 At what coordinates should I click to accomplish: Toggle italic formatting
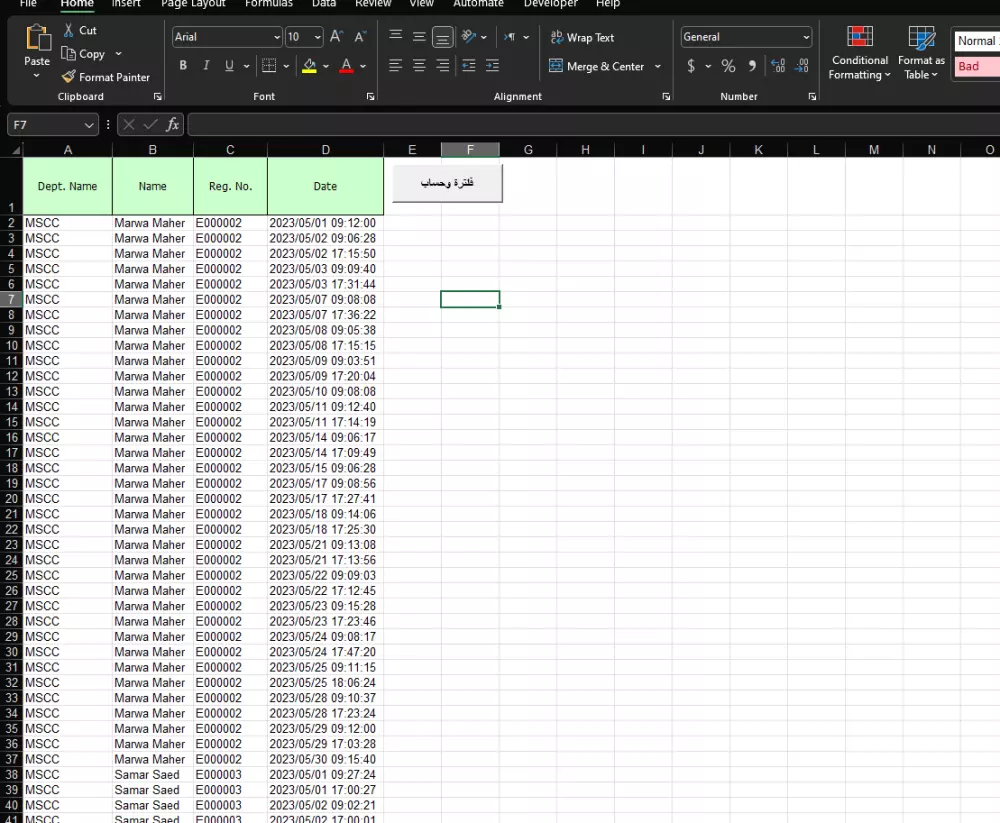(207, 65)
